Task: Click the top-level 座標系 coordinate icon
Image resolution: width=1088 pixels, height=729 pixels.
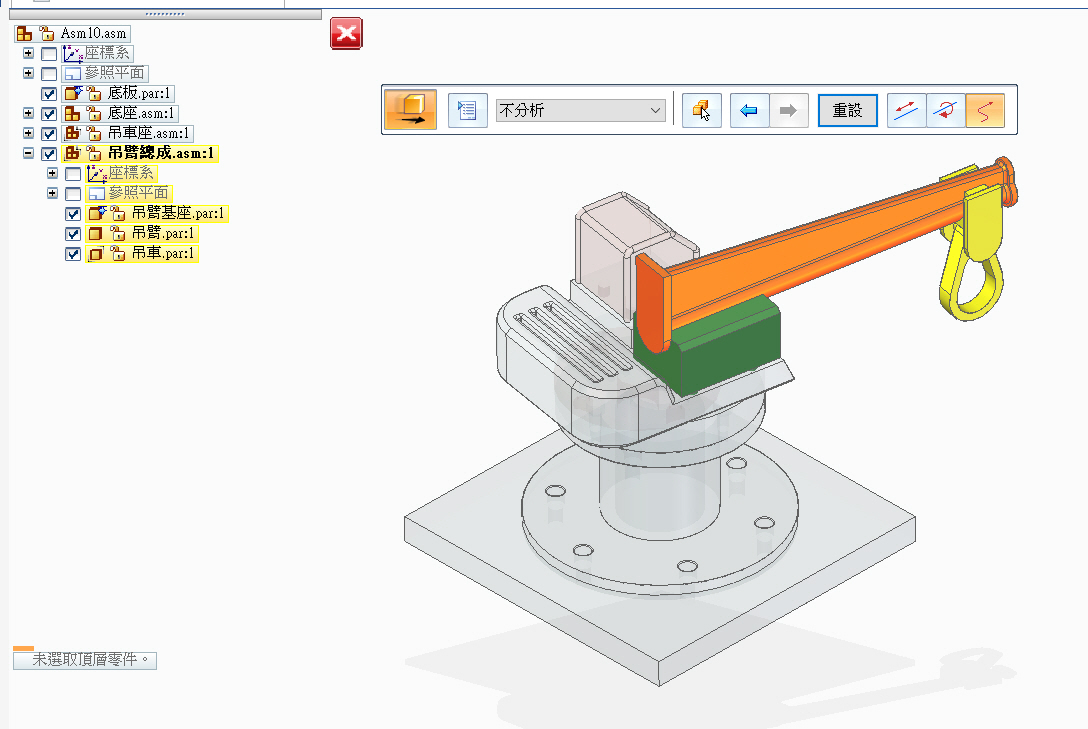Action: [72, 53]
